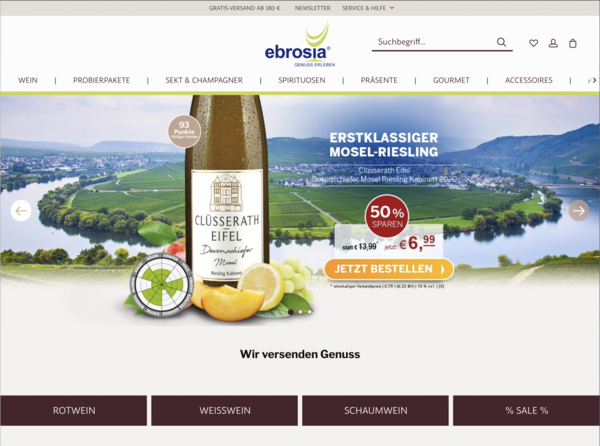The image size is (600, 446).
Task: Select the first carousel dot indicator
Action: 291,312
